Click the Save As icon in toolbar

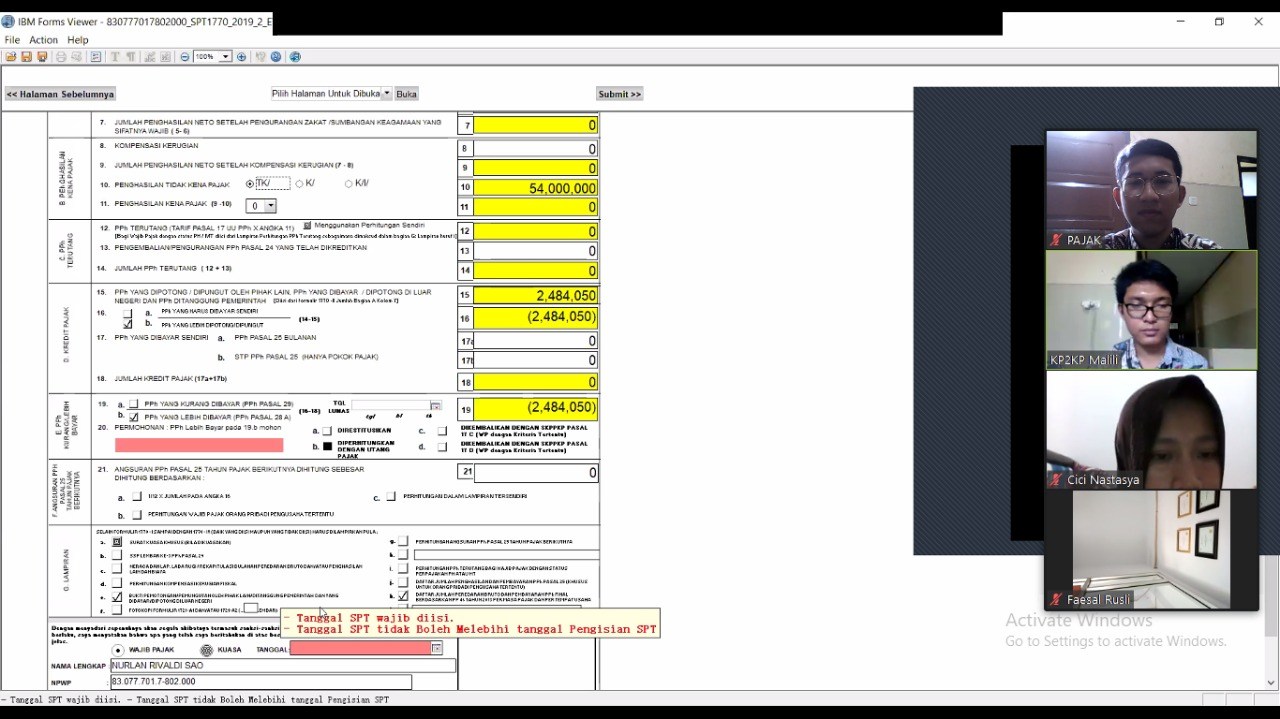42,57
